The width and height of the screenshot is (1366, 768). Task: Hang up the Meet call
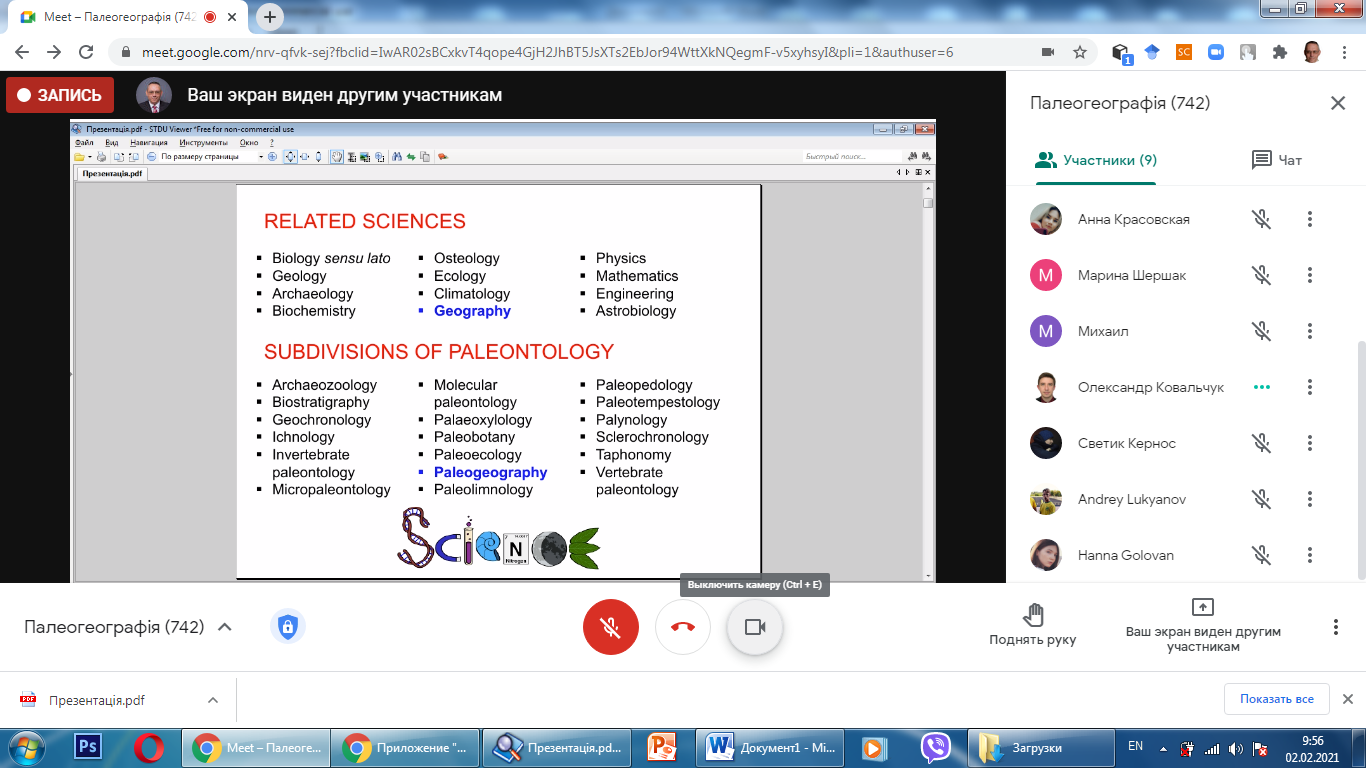[683, 627]
